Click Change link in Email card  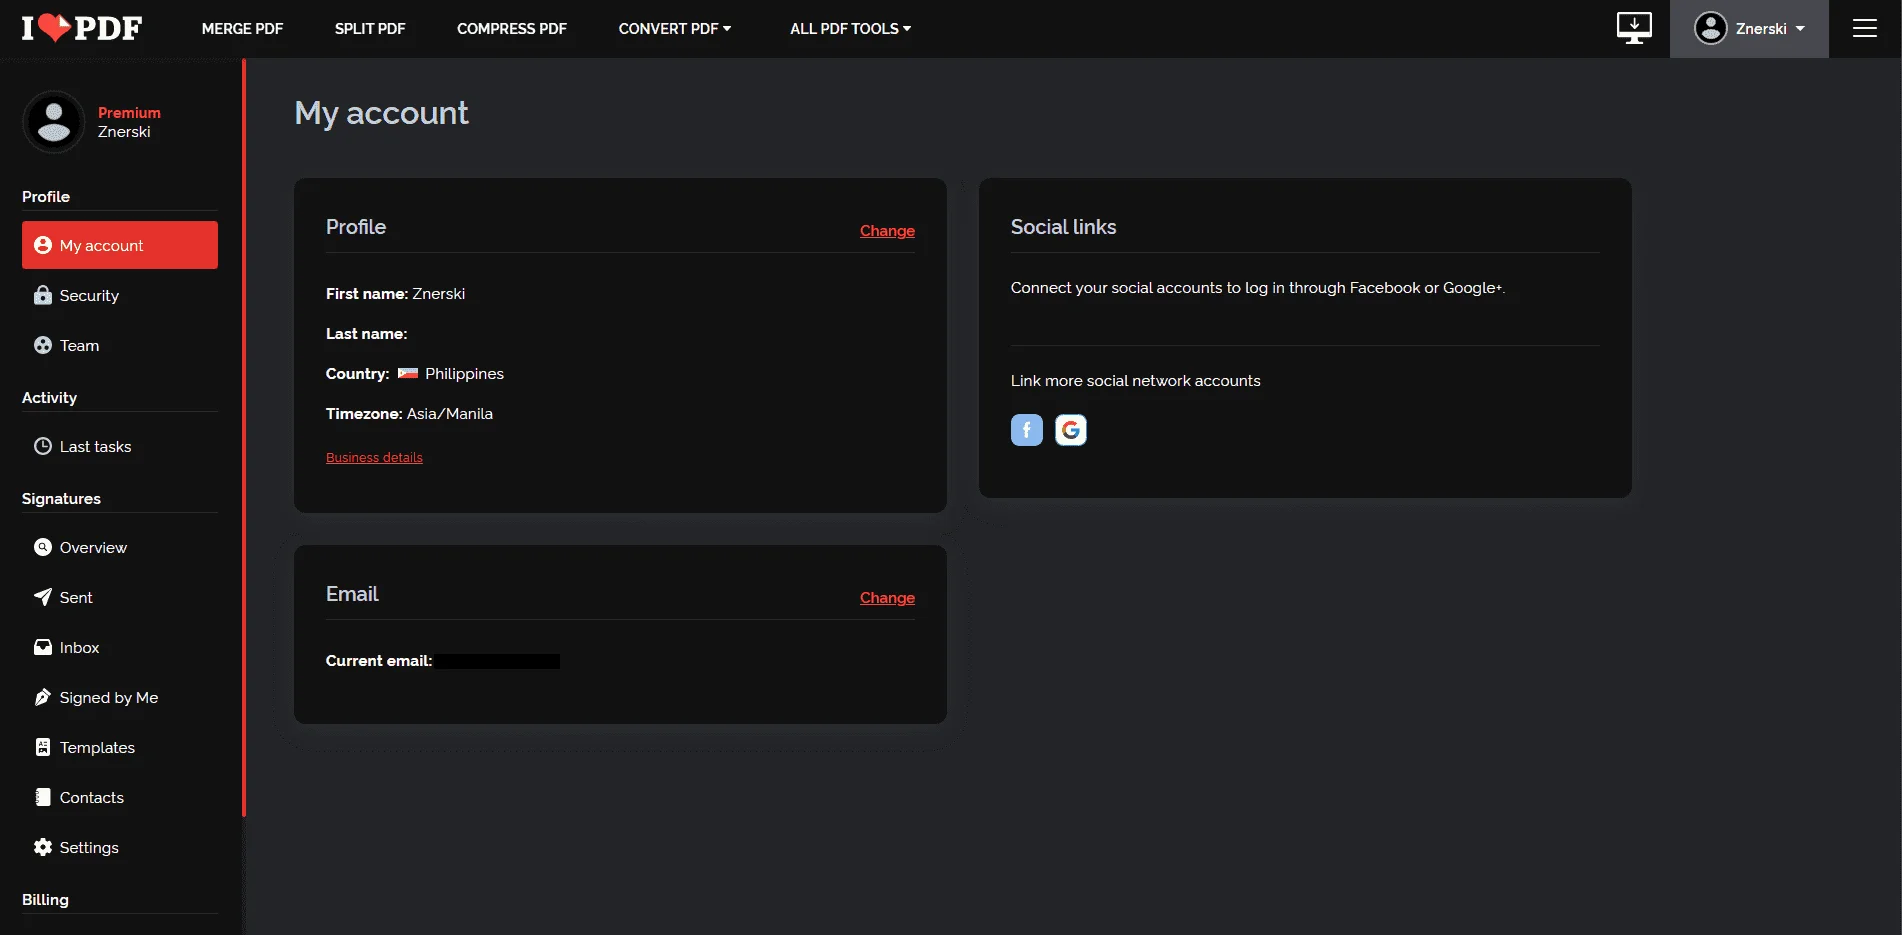coord(887,598)
